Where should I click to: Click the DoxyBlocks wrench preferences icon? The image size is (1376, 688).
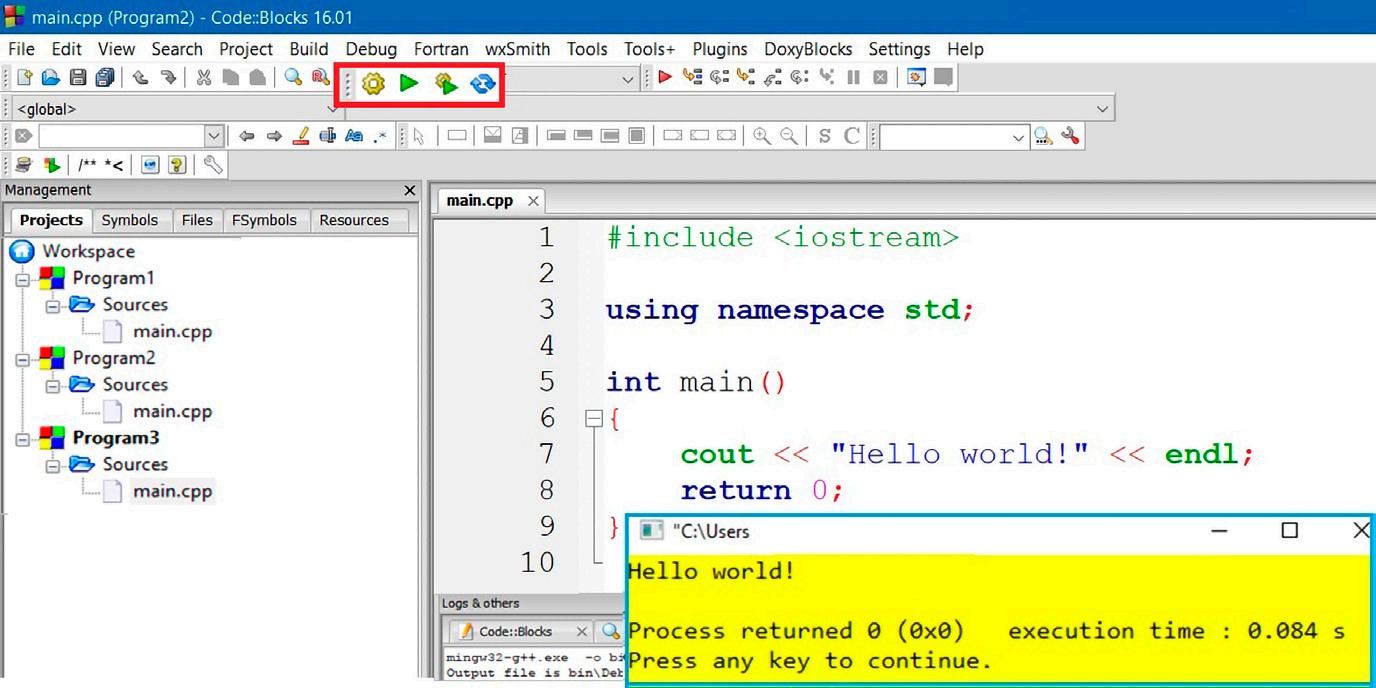point(213,165)
